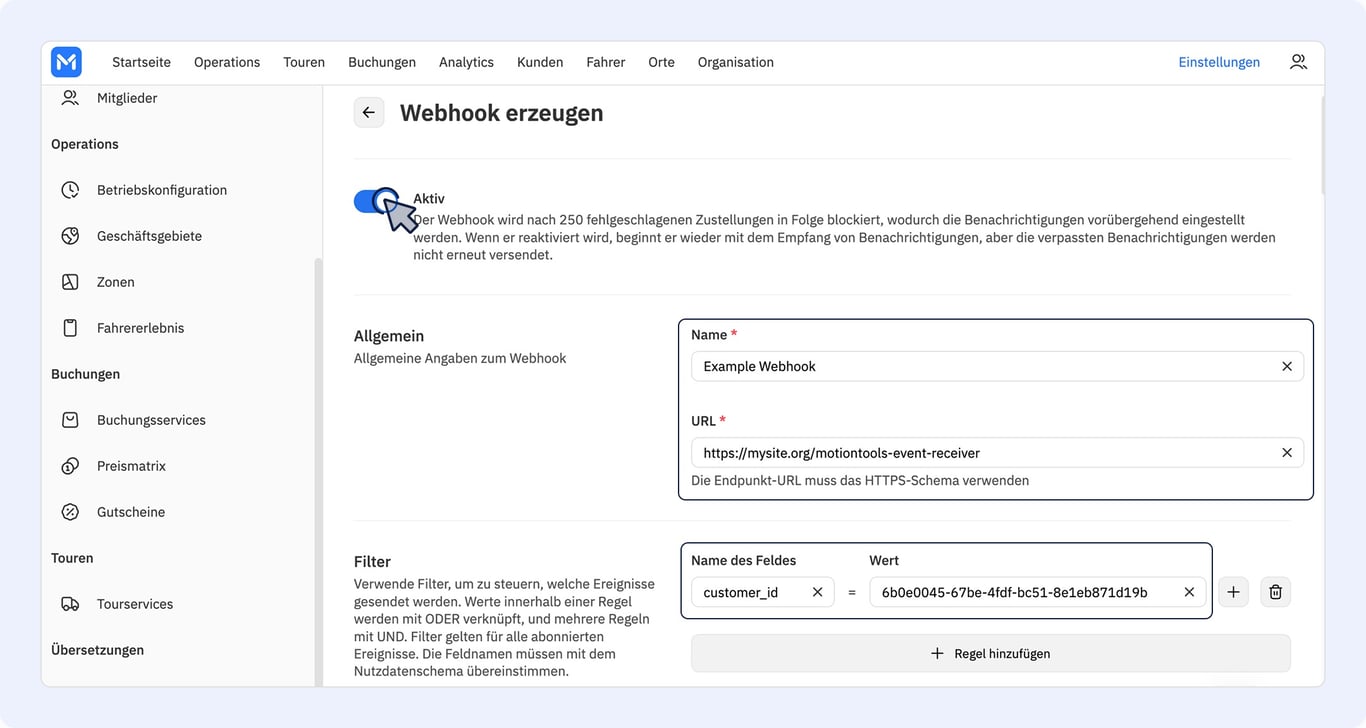Click the Geschäftsgebiete globe icon
This screenshot has height=728, width=1366.
(70, 236)
